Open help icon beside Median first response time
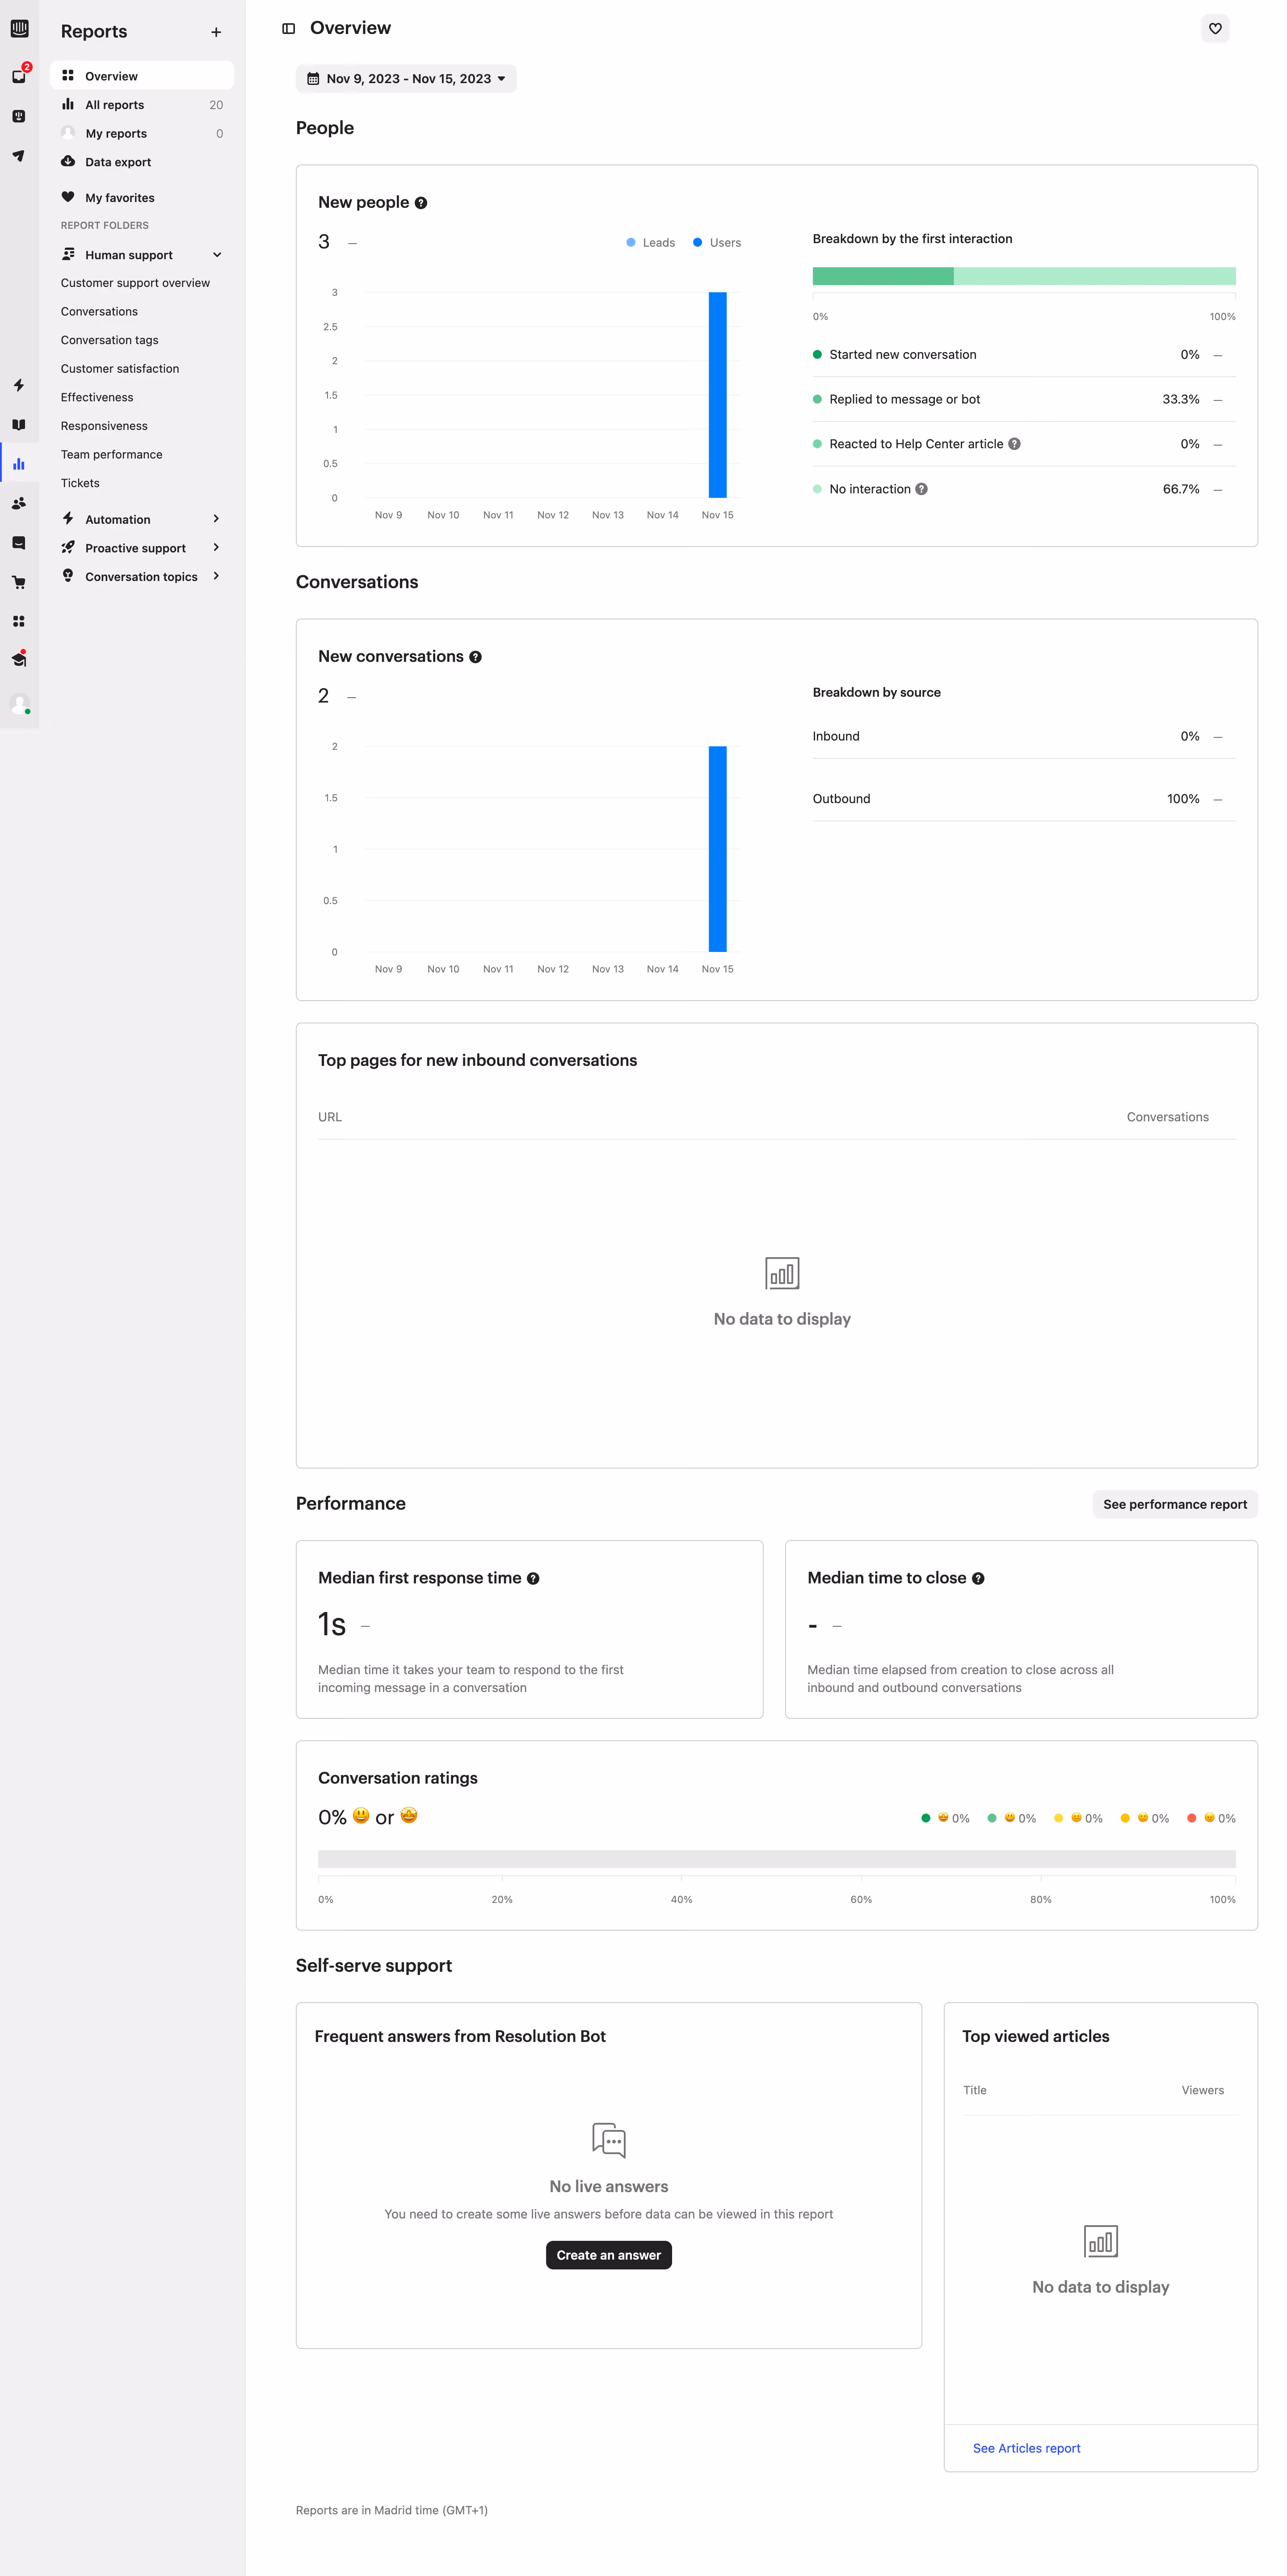Viewport: 1287px width, 2576px height. (x=533, y=1578)
